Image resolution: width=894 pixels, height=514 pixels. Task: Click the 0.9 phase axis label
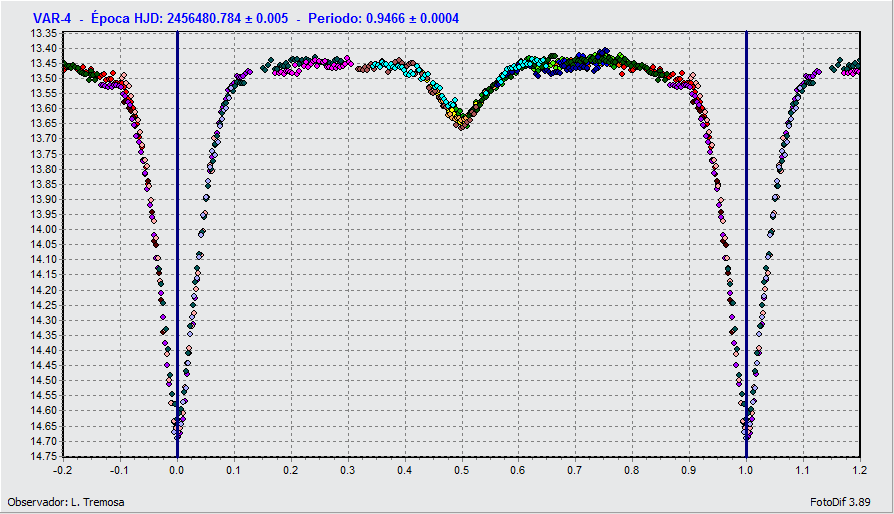click(689, 470)
